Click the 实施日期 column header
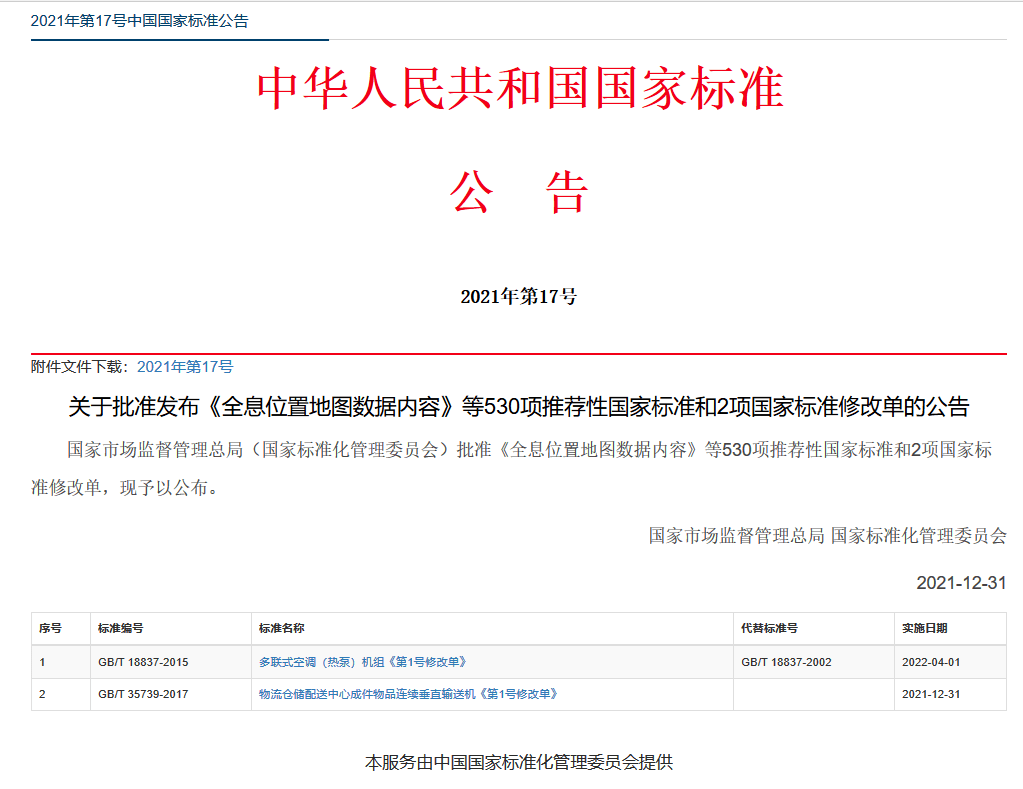 [x=924, y=628]
